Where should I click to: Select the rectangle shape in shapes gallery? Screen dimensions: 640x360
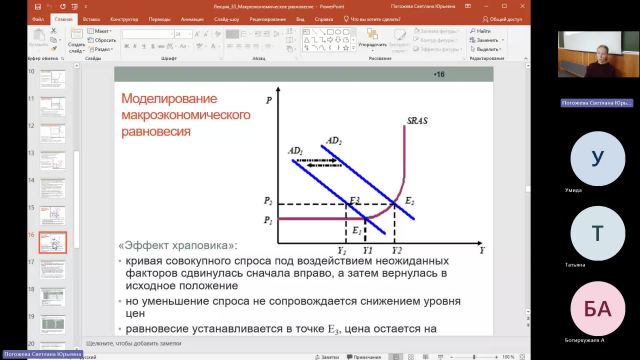coord(330,32)
